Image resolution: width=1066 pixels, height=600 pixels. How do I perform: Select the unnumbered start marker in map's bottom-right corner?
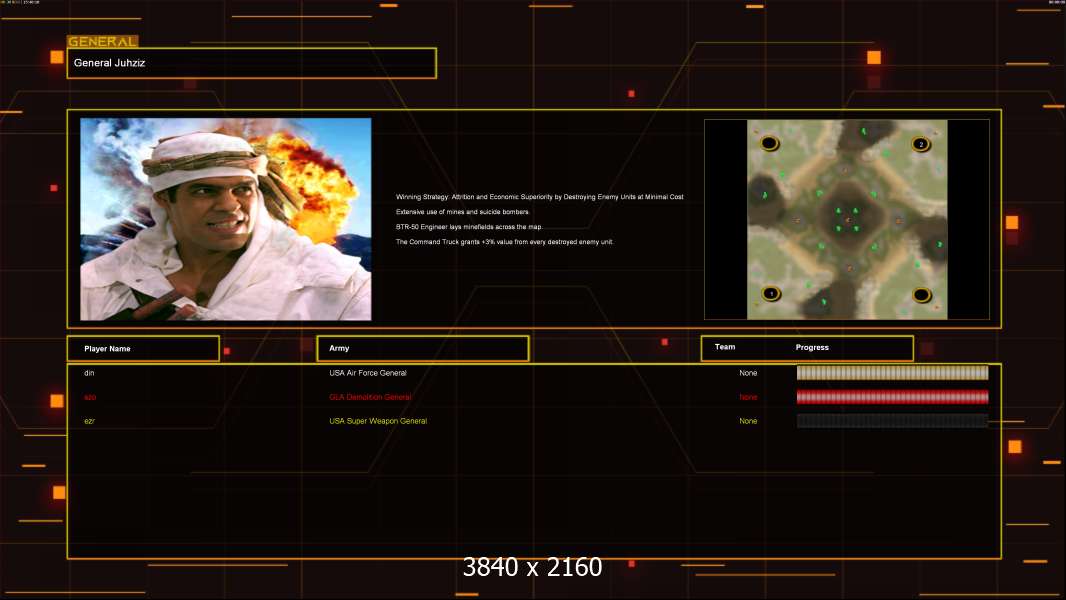921,295
